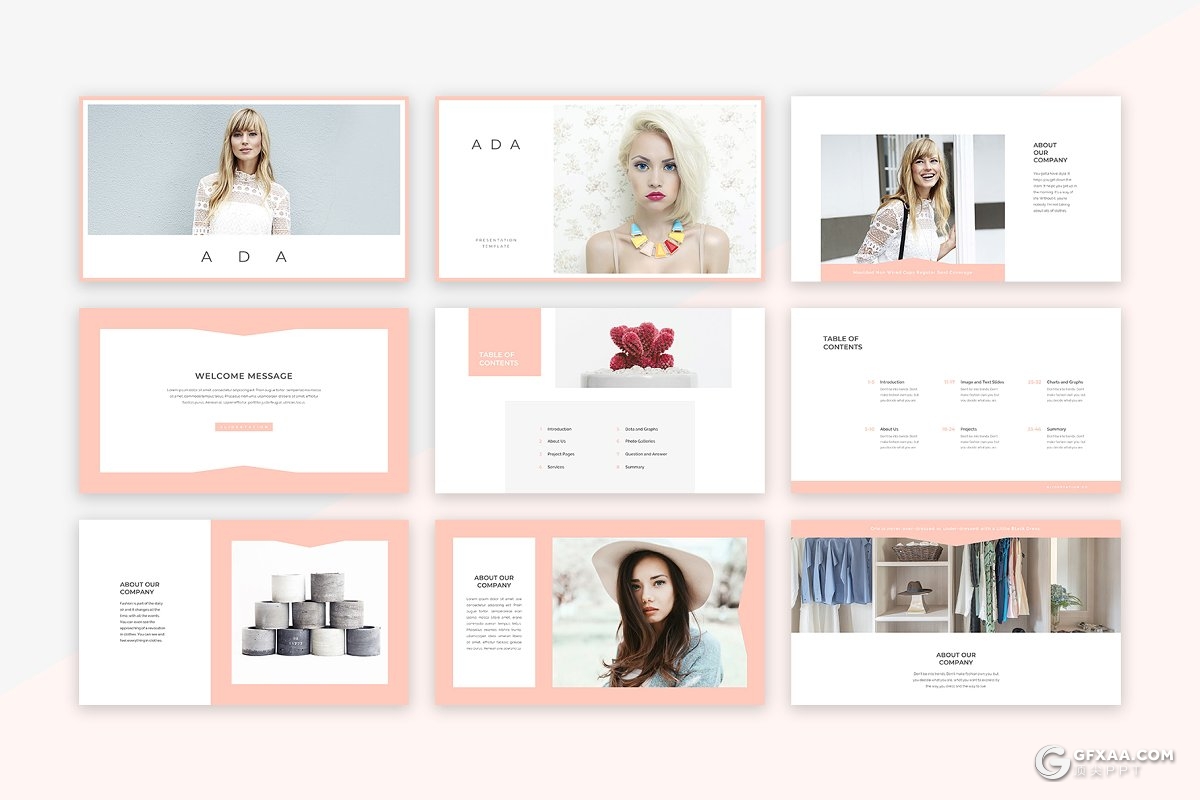Click Services in the contents list
This screenshot has height=800, width=1200.
coord(556,467)
